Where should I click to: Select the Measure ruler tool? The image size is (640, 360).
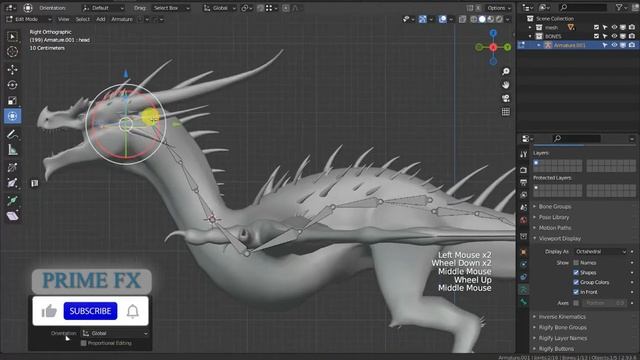(12, 150)
